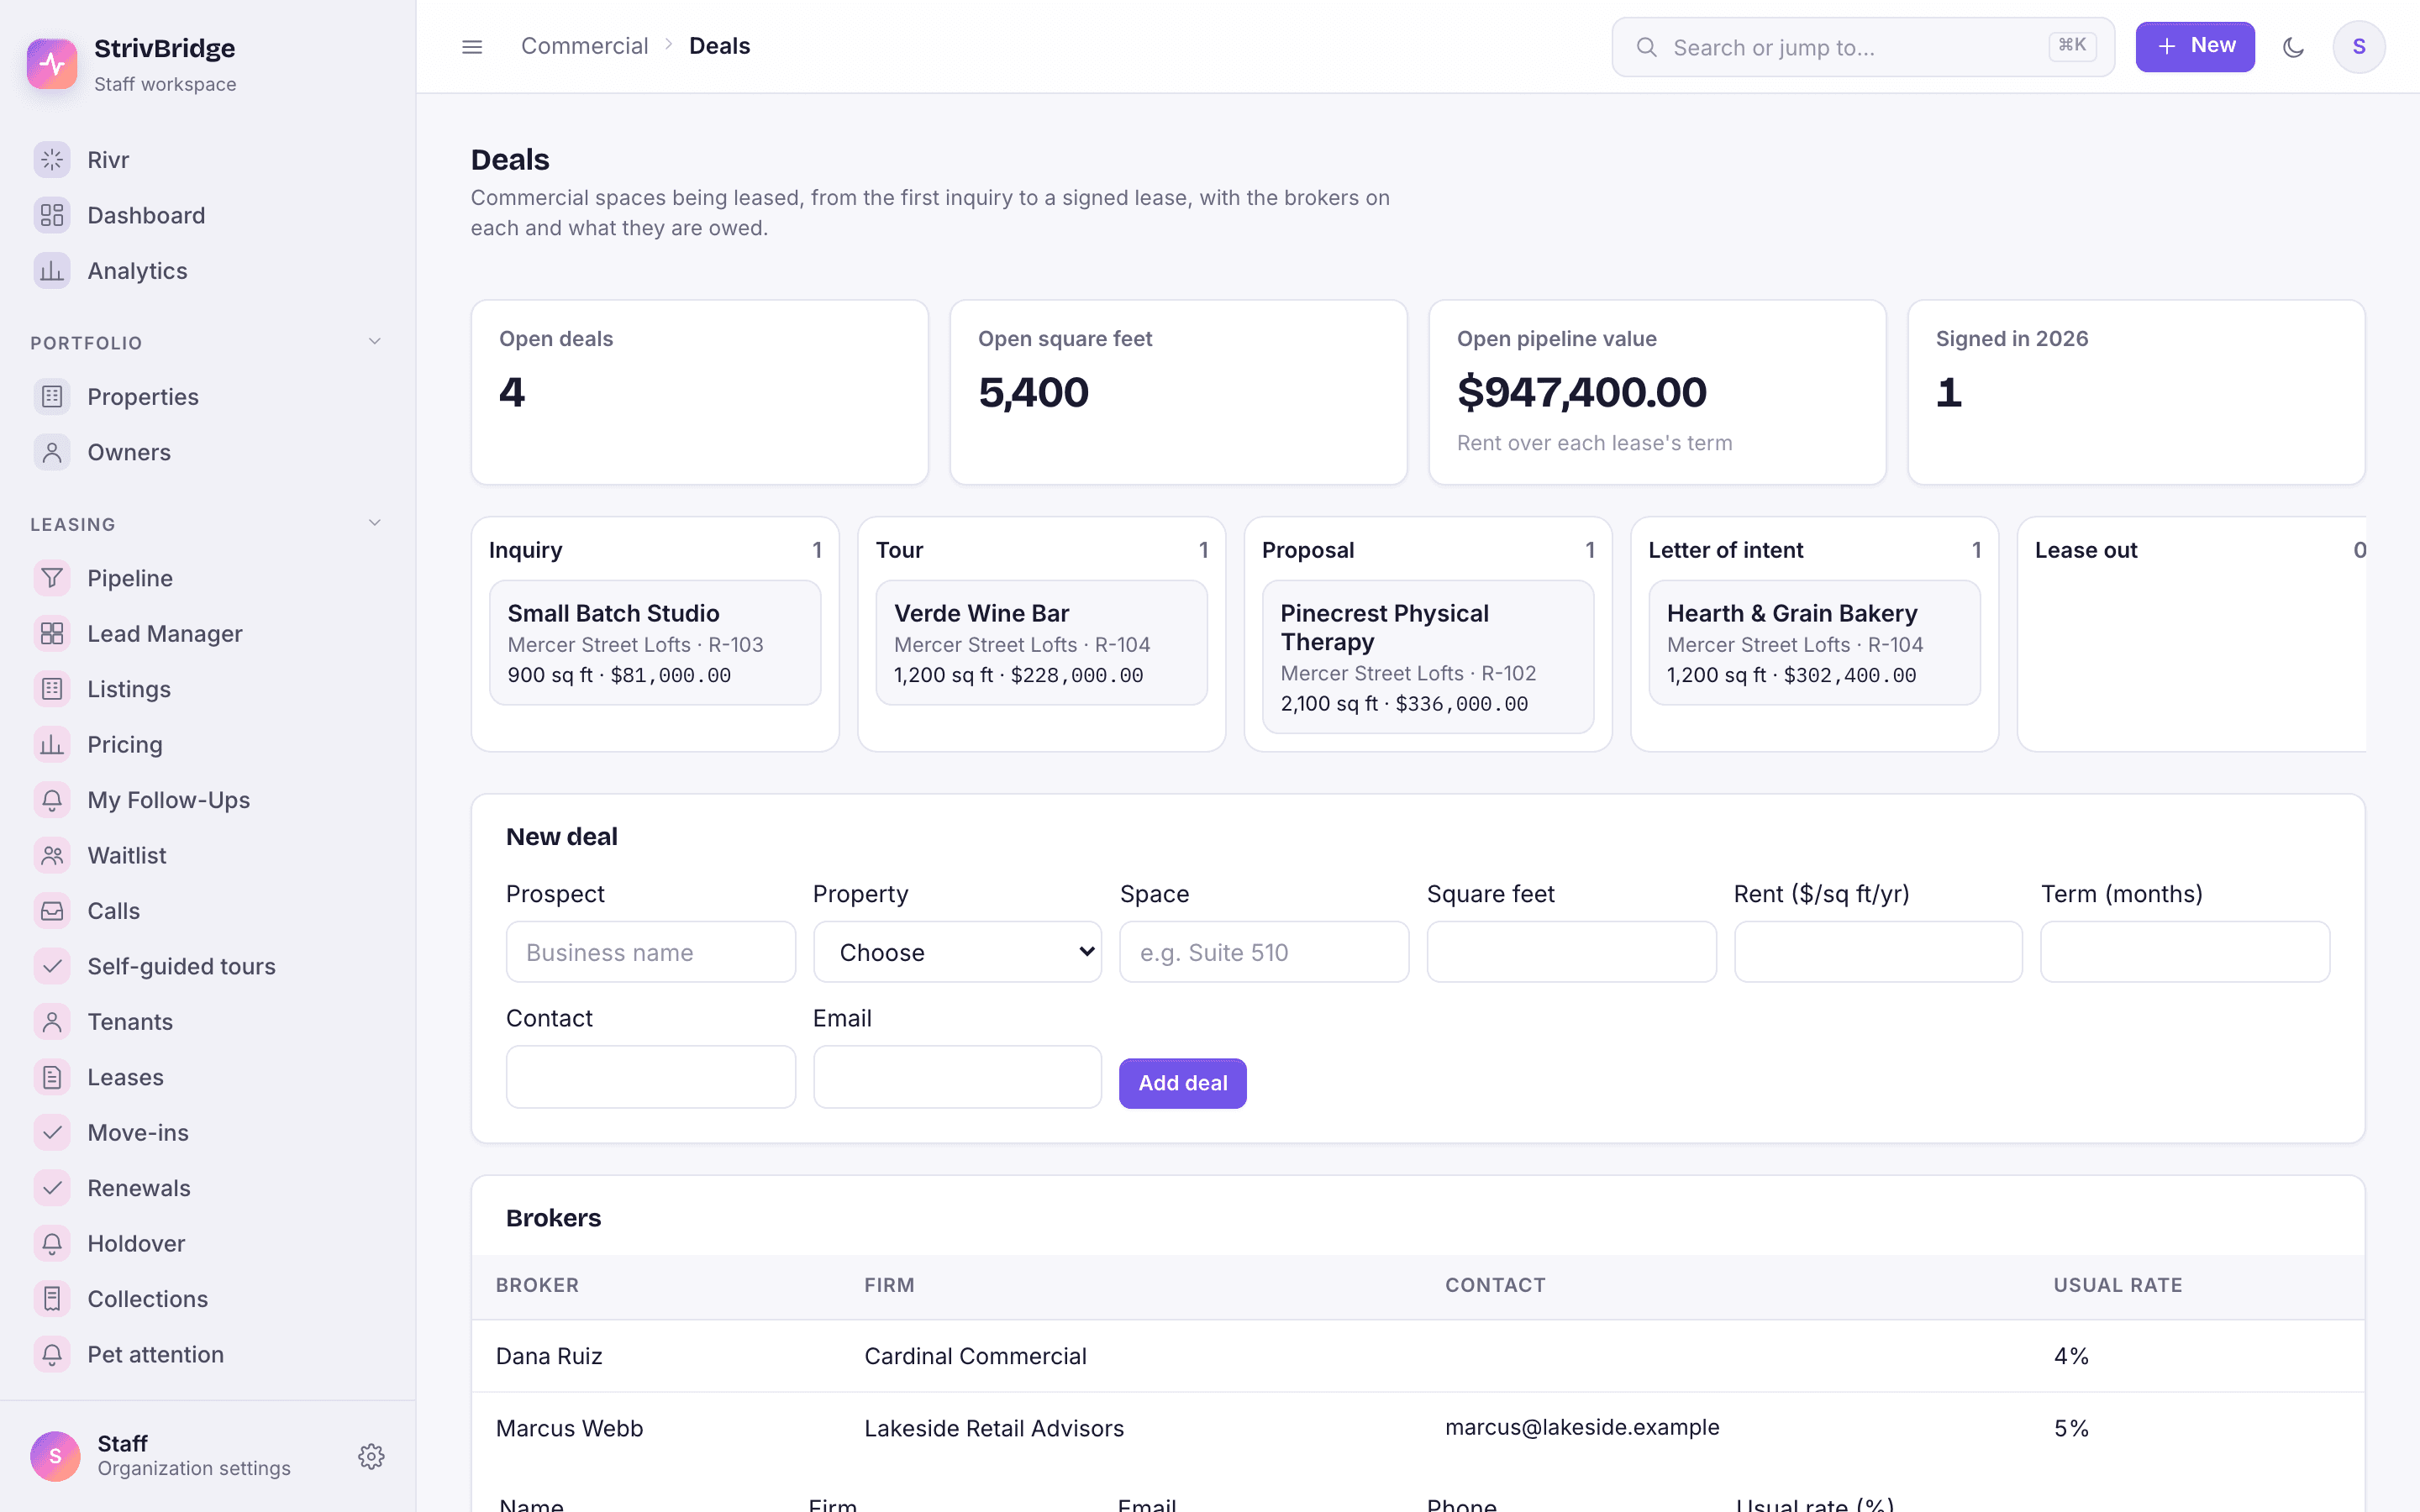Open the Leases document icon

click(x=52, y=1077)
